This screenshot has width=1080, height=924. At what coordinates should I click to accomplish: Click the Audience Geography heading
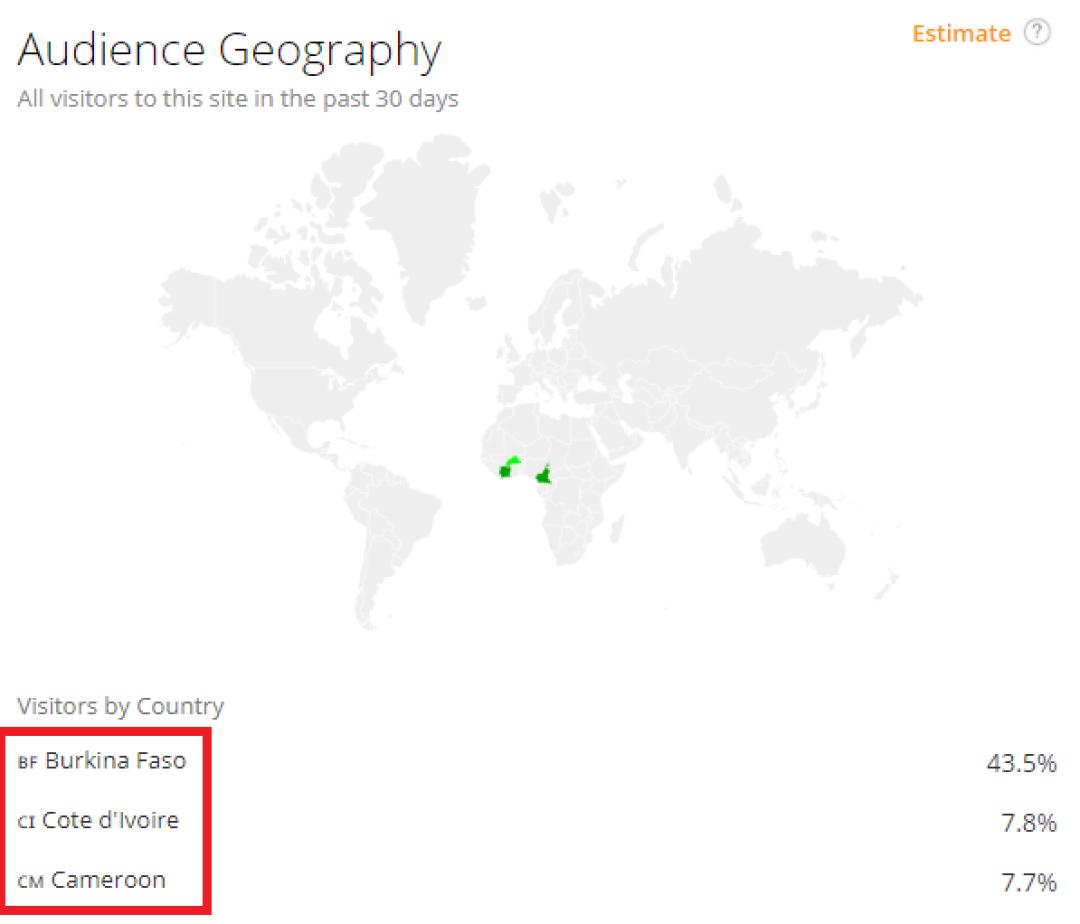229,50
